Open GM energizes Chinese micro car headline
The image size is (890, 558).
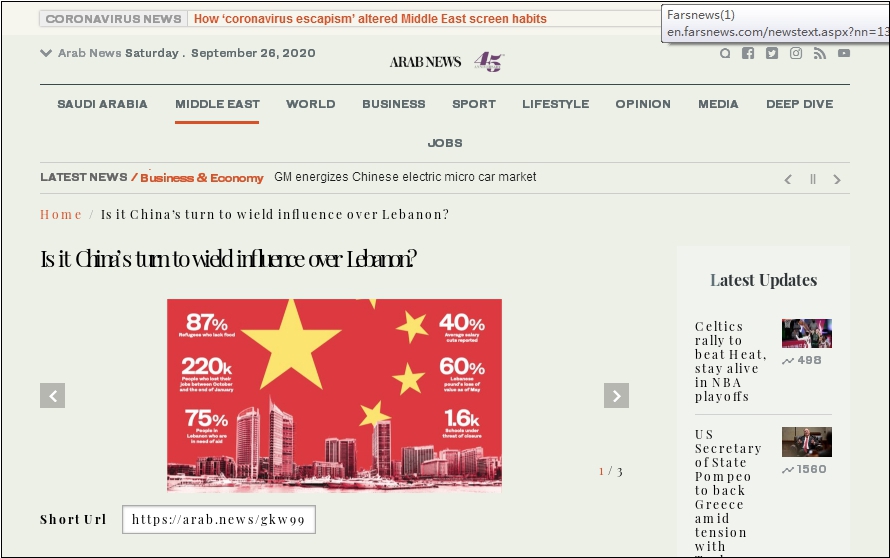click(x=405, y=177)
